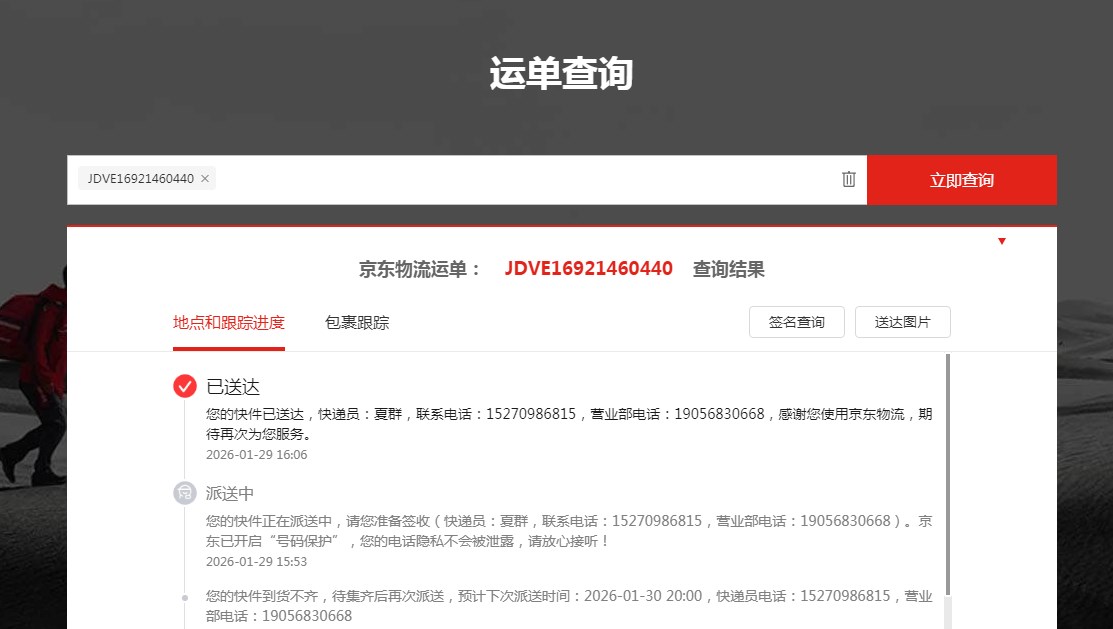1113x629 pixels.
Task: Focus the empty area of the tracking number input
Action: [520, 180]
